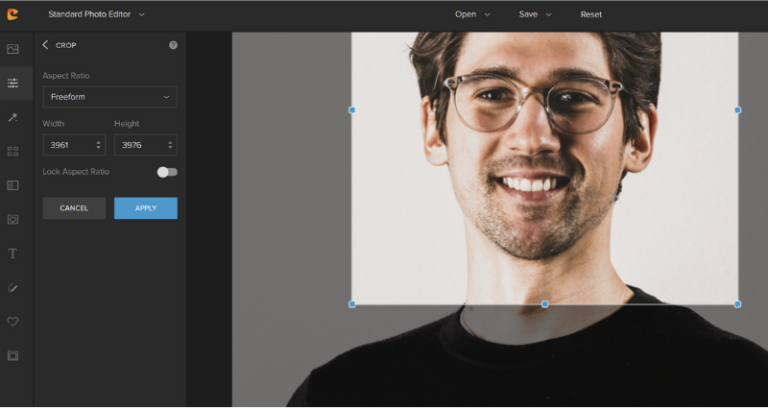The height and width of the screenshot is (409, 768).
Task: Select the Text tool icon
Action: (x=13, y=254)
